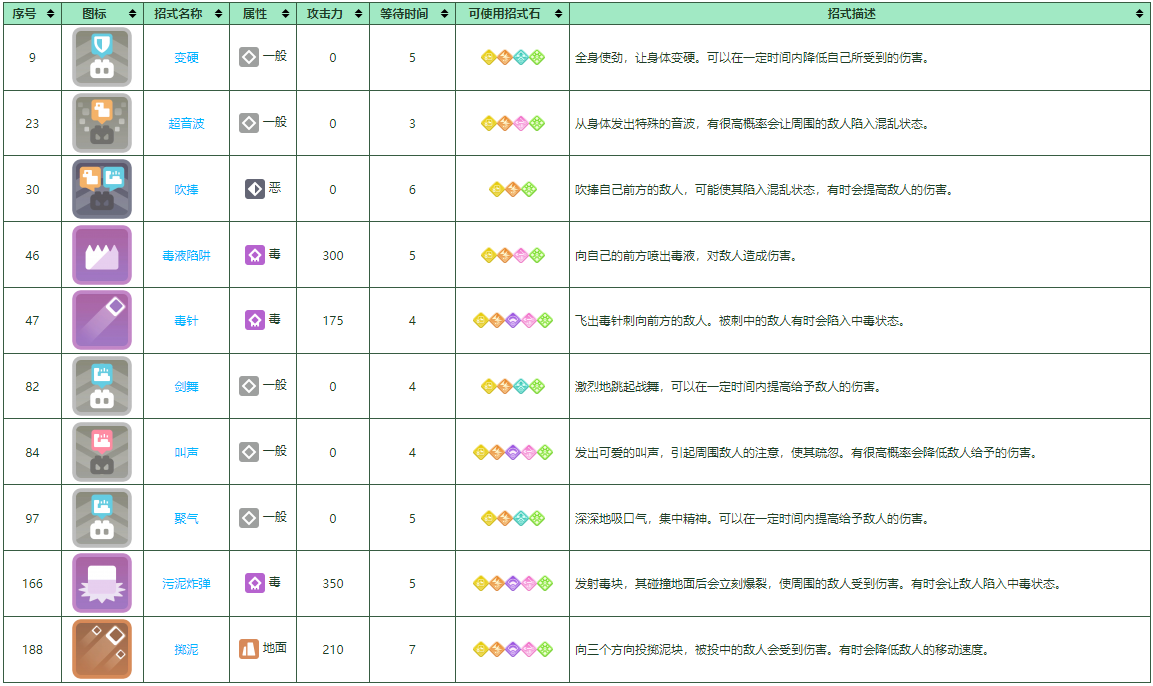Click the 掷泥 move icon
The width and height of the screenshot is (1153, 686).
(102, 649)
